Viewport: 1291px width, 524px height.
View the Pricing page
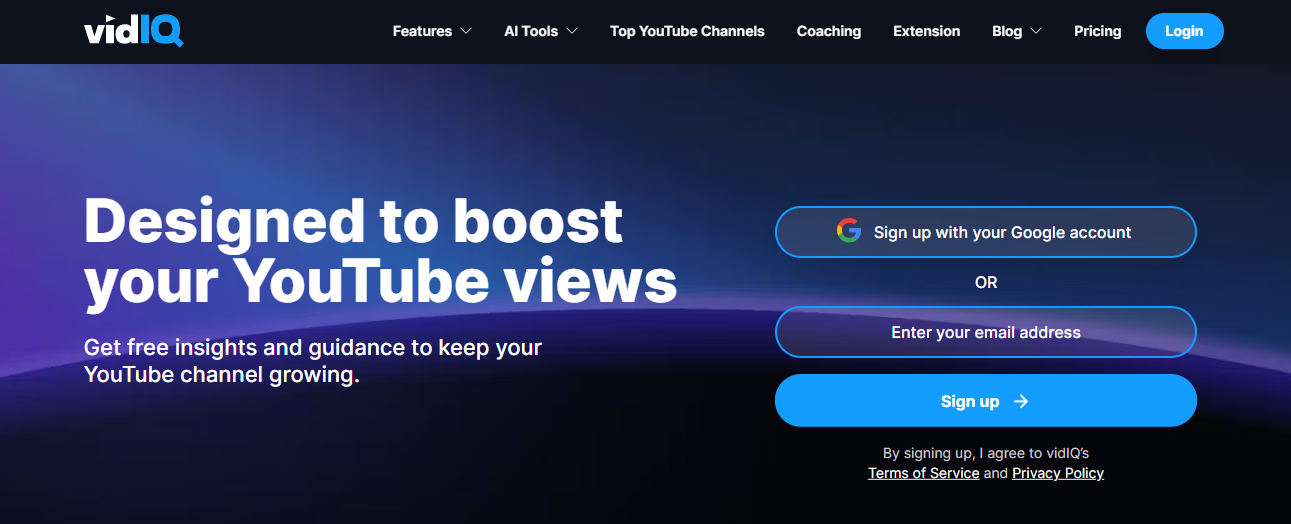(x=1097, y=31)
